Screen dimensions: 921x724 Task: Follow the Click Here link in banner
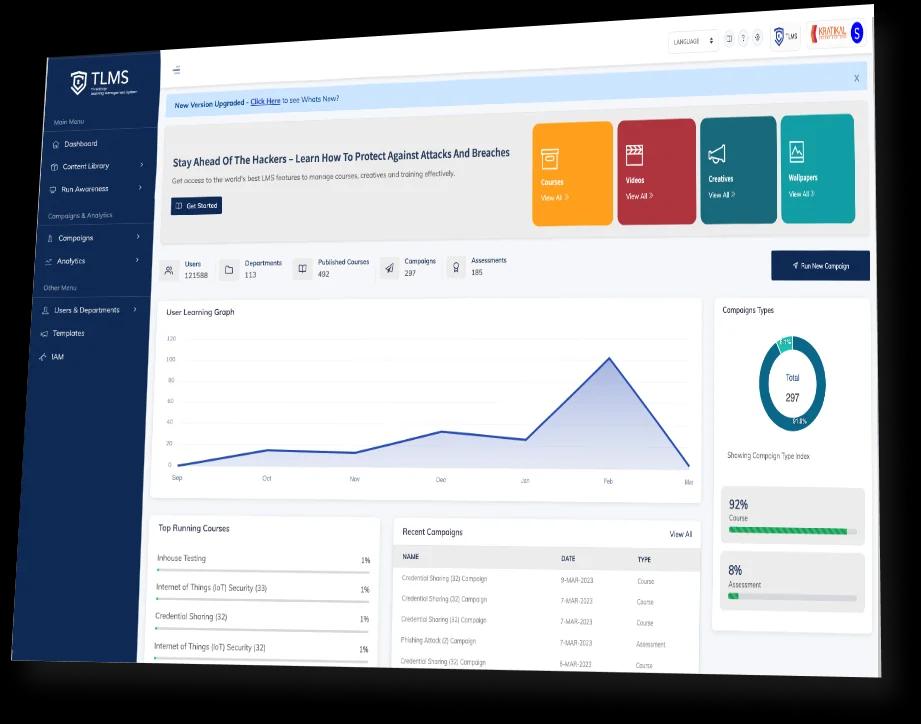pyautogui.click(x=265, y=102)
